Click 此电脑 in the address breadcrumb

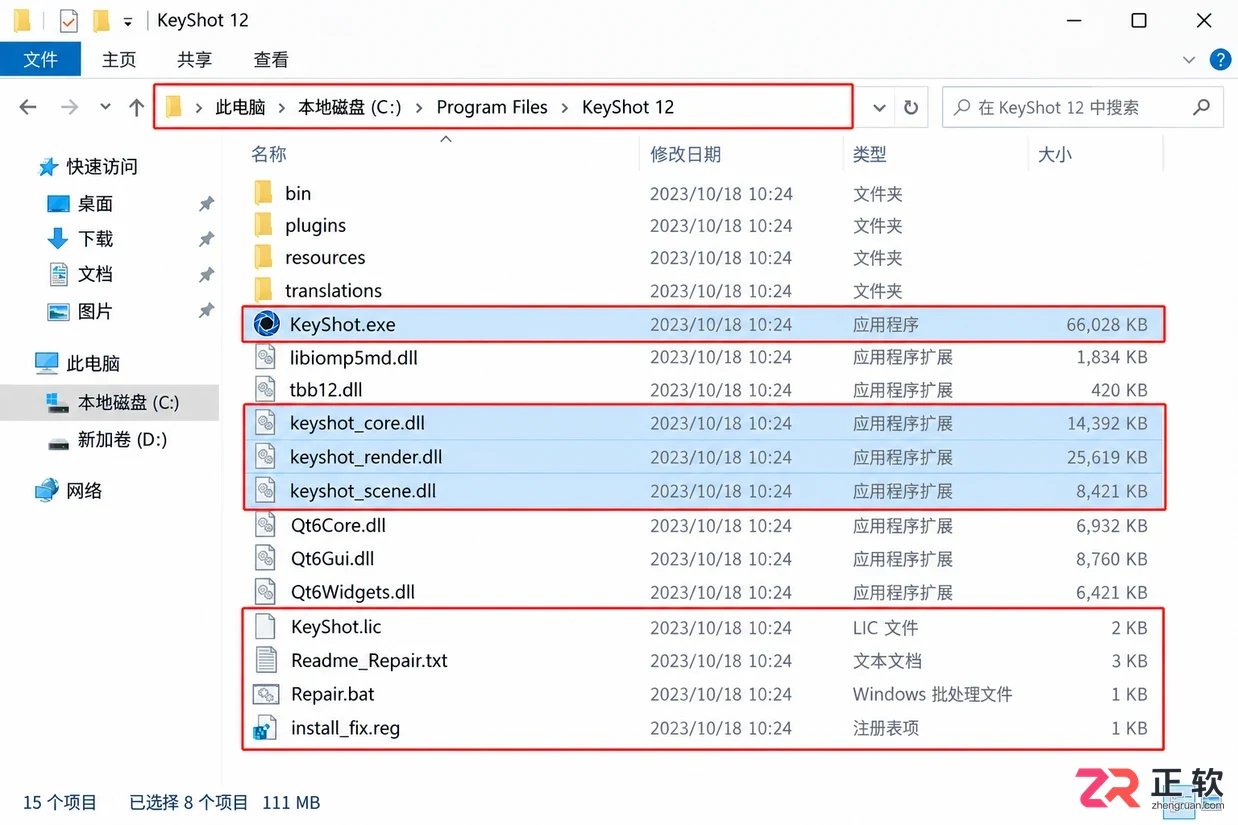(240, 107)
